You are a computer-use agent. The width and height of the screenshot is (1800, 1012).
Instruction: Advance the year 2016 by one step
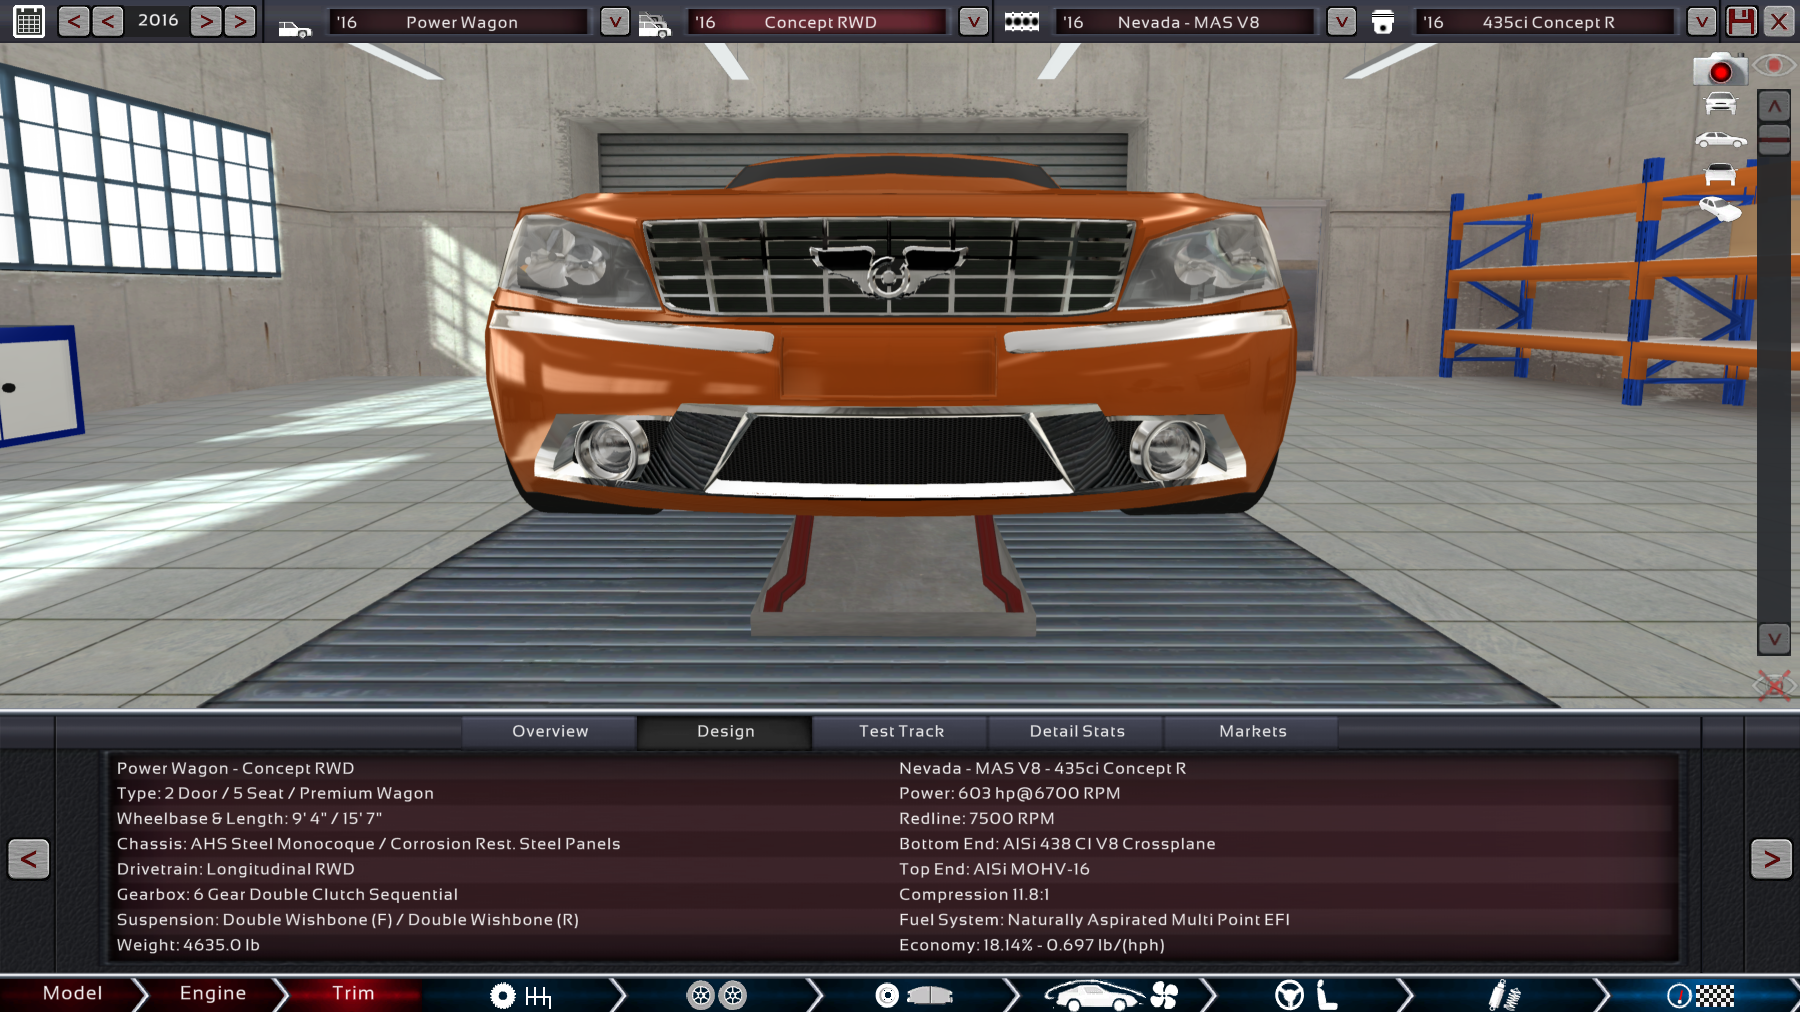coord(206,21)
